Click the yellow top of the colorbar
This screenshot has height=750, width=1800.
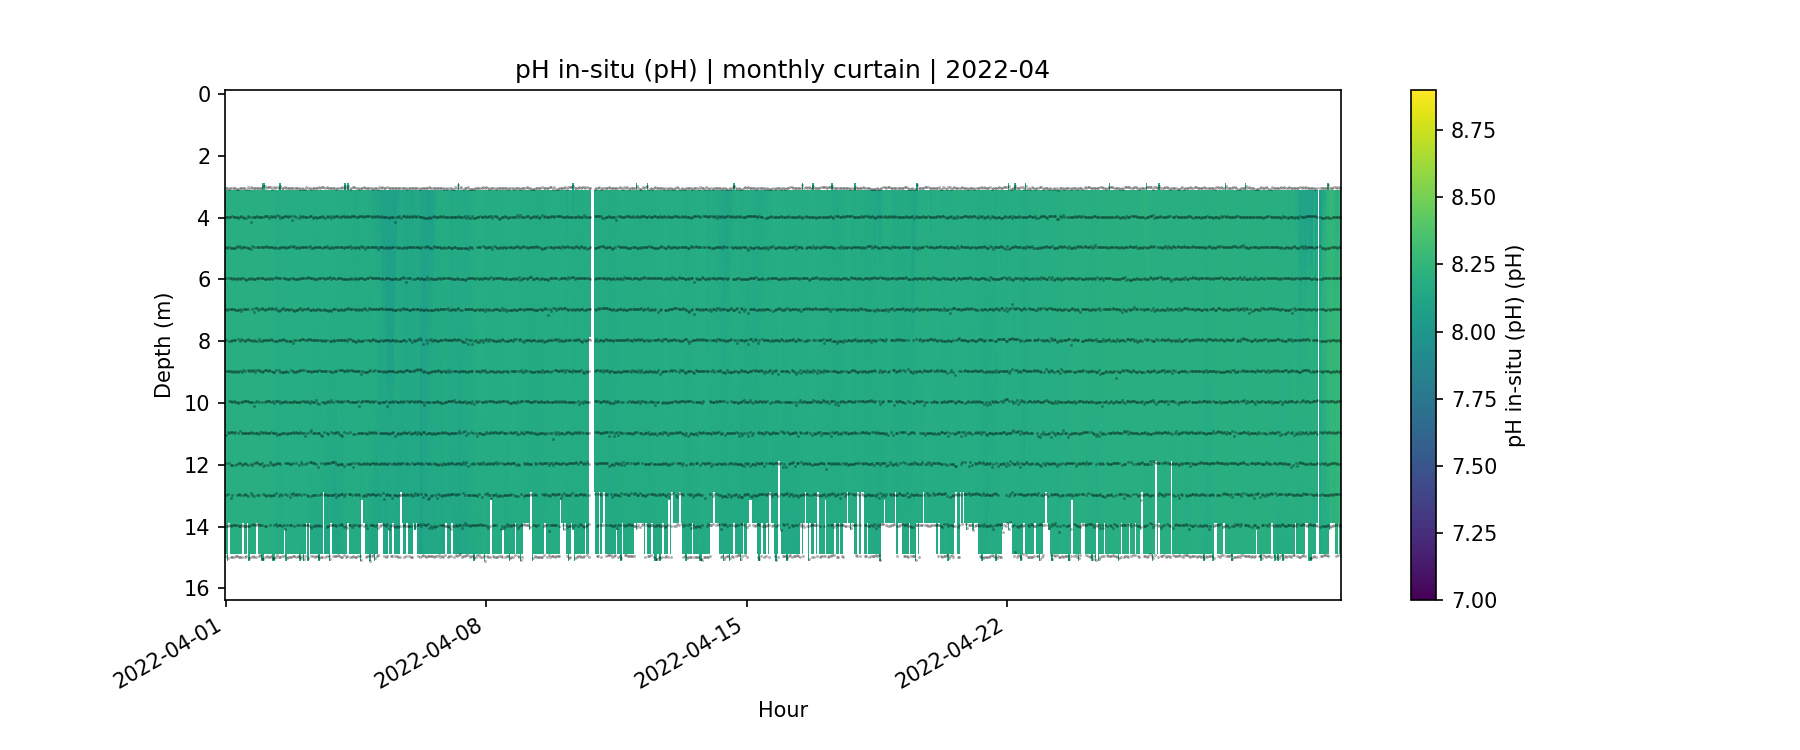coord(1423,96)
